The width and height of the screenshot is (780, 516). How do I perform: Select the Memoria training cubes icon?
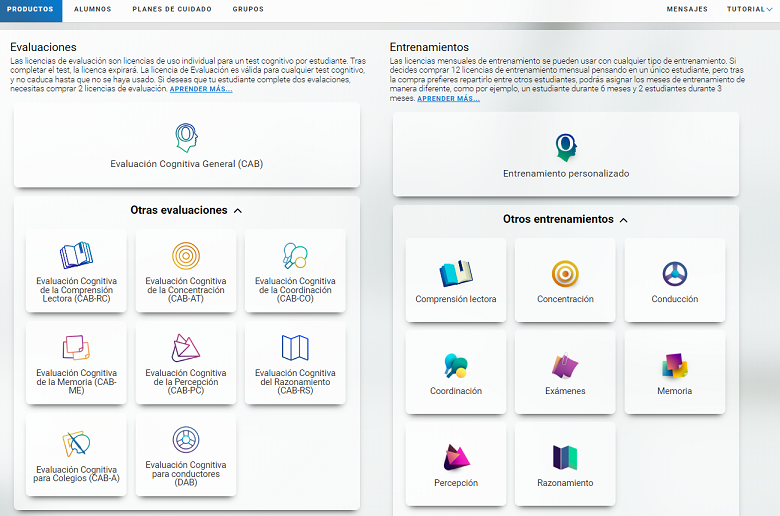point(675,366)
